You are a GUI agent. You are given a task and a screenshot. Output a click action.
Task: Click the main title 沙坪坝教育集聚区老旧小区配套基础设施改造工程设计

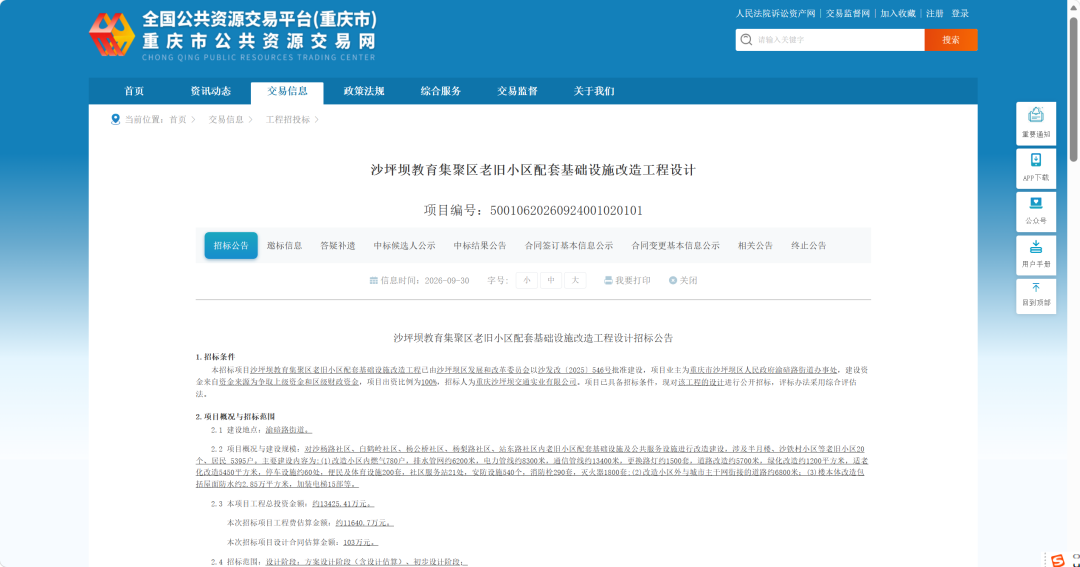(533, 170)
